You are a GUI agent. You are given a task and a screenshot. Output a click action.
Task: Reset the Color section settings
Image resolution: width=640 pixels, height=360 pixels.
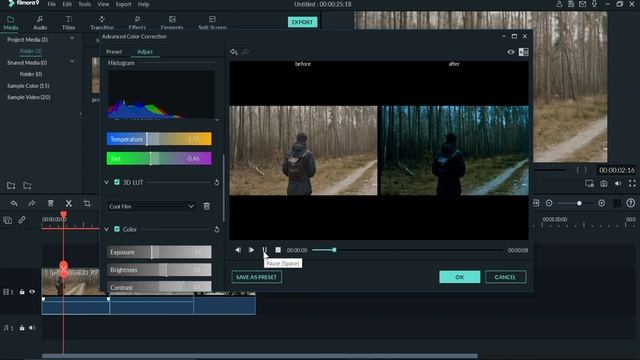(217, 230)
